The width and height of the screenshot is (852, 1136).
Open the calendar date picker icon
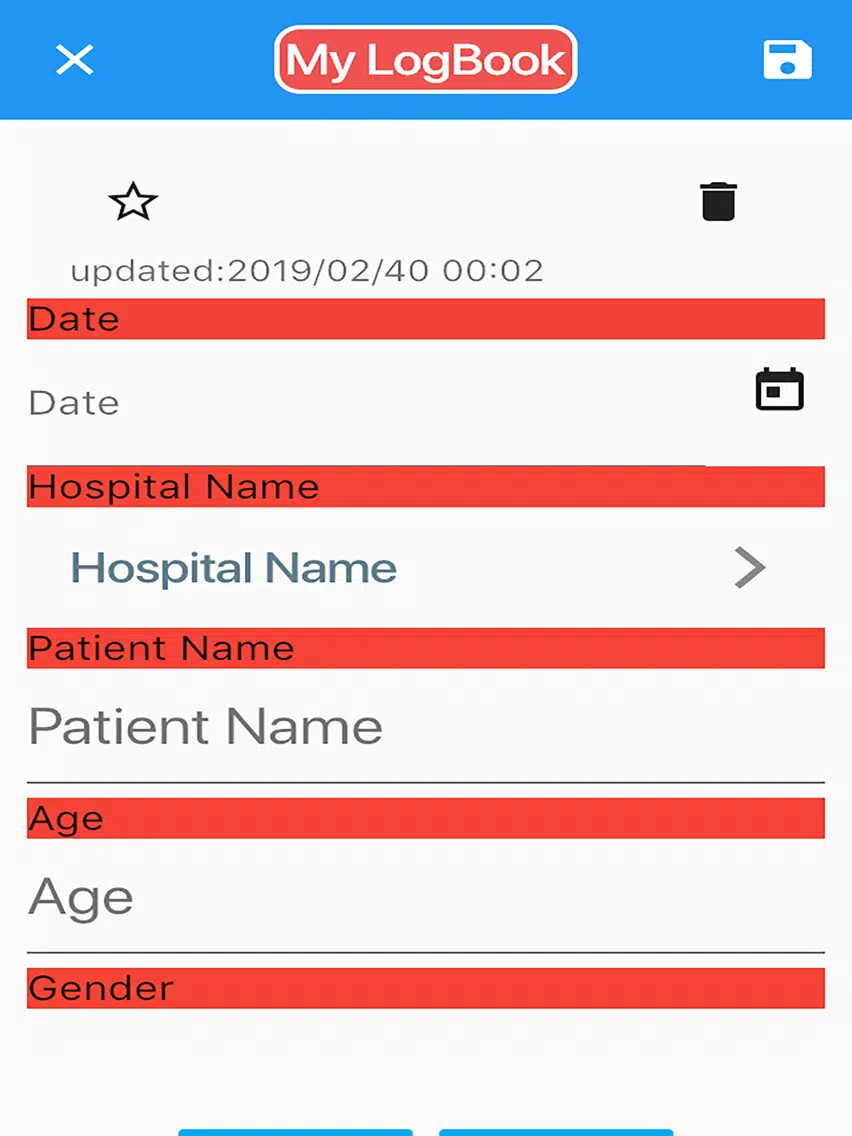pyautogui.click(x=779, y=389)
